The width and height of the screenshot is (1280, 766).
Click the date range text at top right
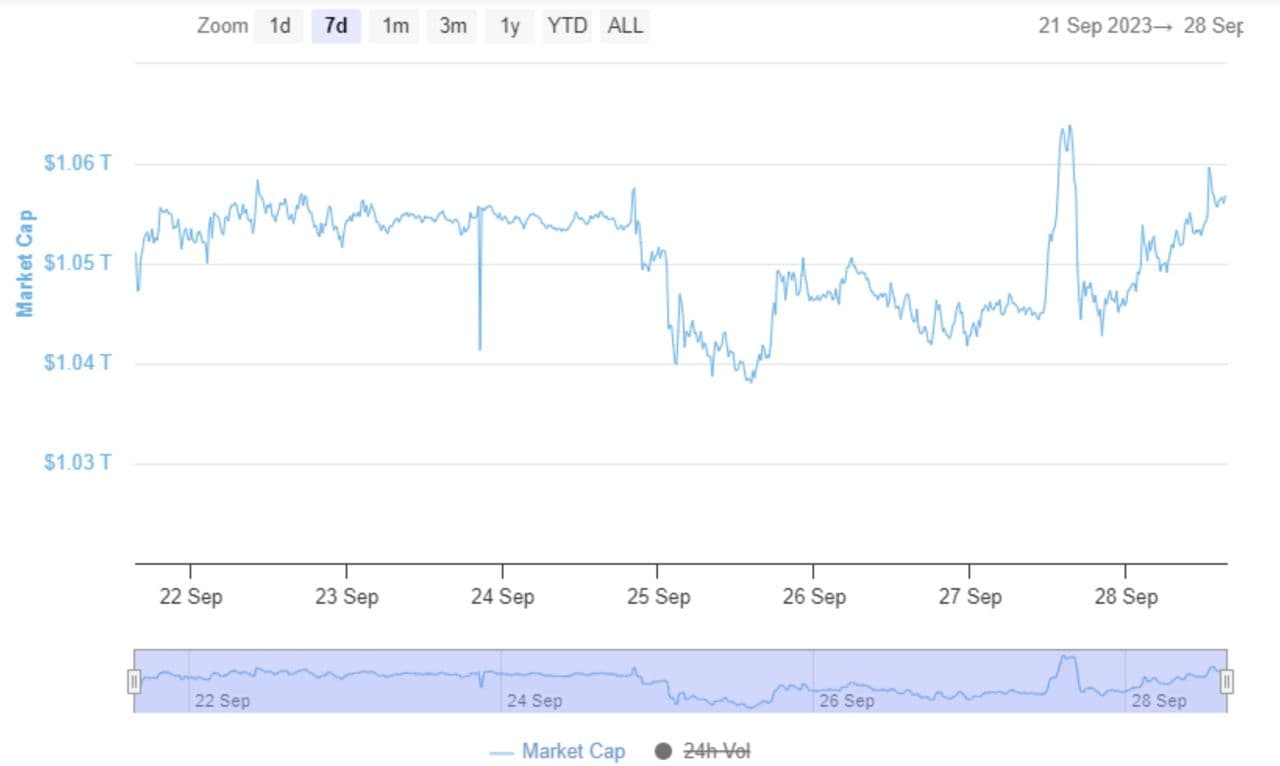(x=1139, y=26)
